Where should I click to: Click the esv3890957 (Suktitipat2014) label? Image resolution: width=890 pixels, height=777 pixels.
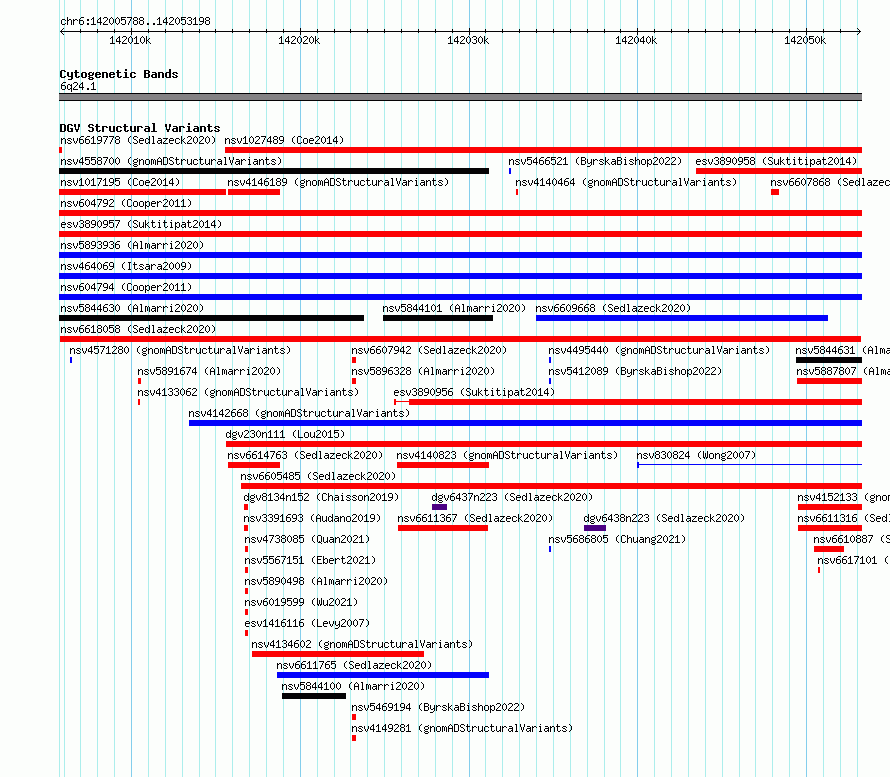pyautogui.click(x=141, y=224)
